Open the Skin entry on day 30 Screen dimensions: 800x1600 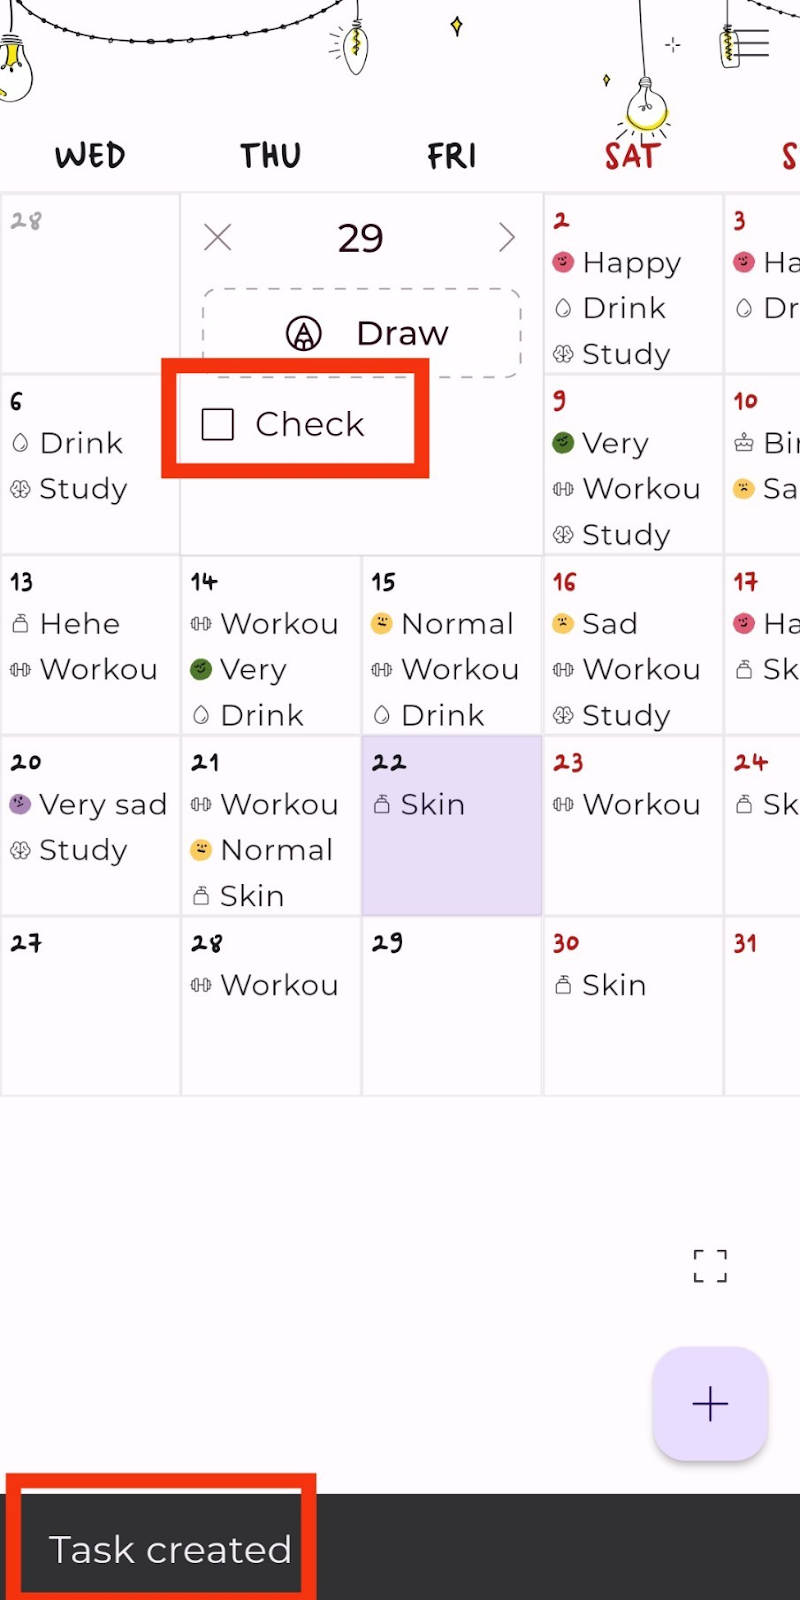tap(613, 985)
